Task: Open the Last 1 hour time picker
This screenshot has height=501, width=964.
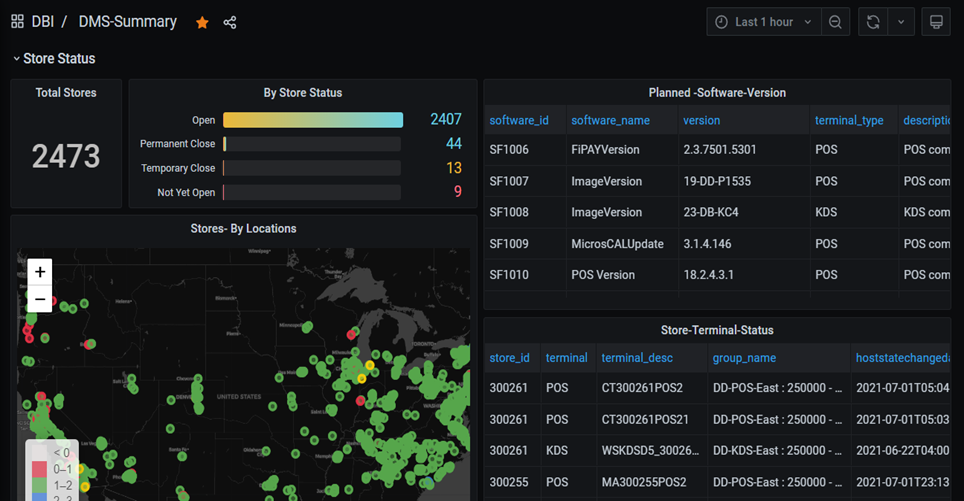Action: [764, 22]
